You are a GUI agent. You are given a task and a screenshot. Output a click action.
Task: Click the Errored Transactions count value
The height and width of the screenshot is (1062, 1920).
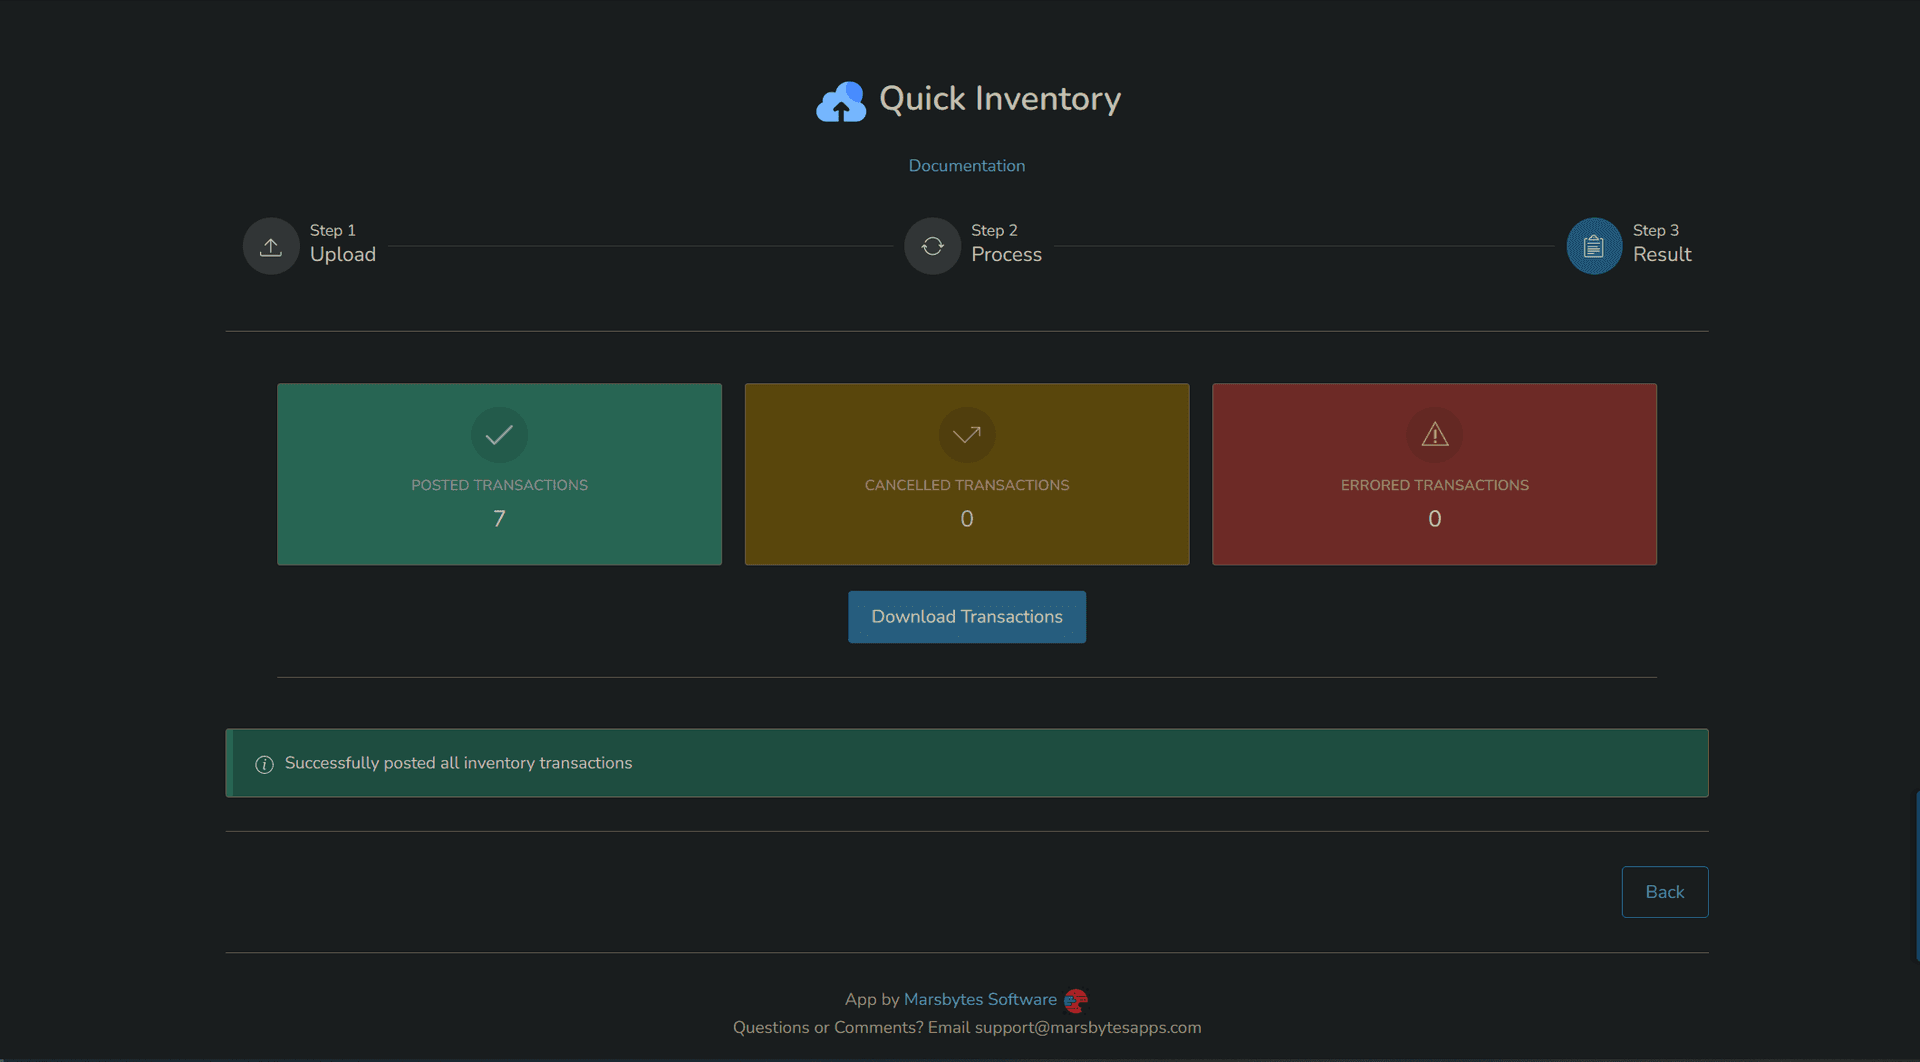pos(1434,519)
